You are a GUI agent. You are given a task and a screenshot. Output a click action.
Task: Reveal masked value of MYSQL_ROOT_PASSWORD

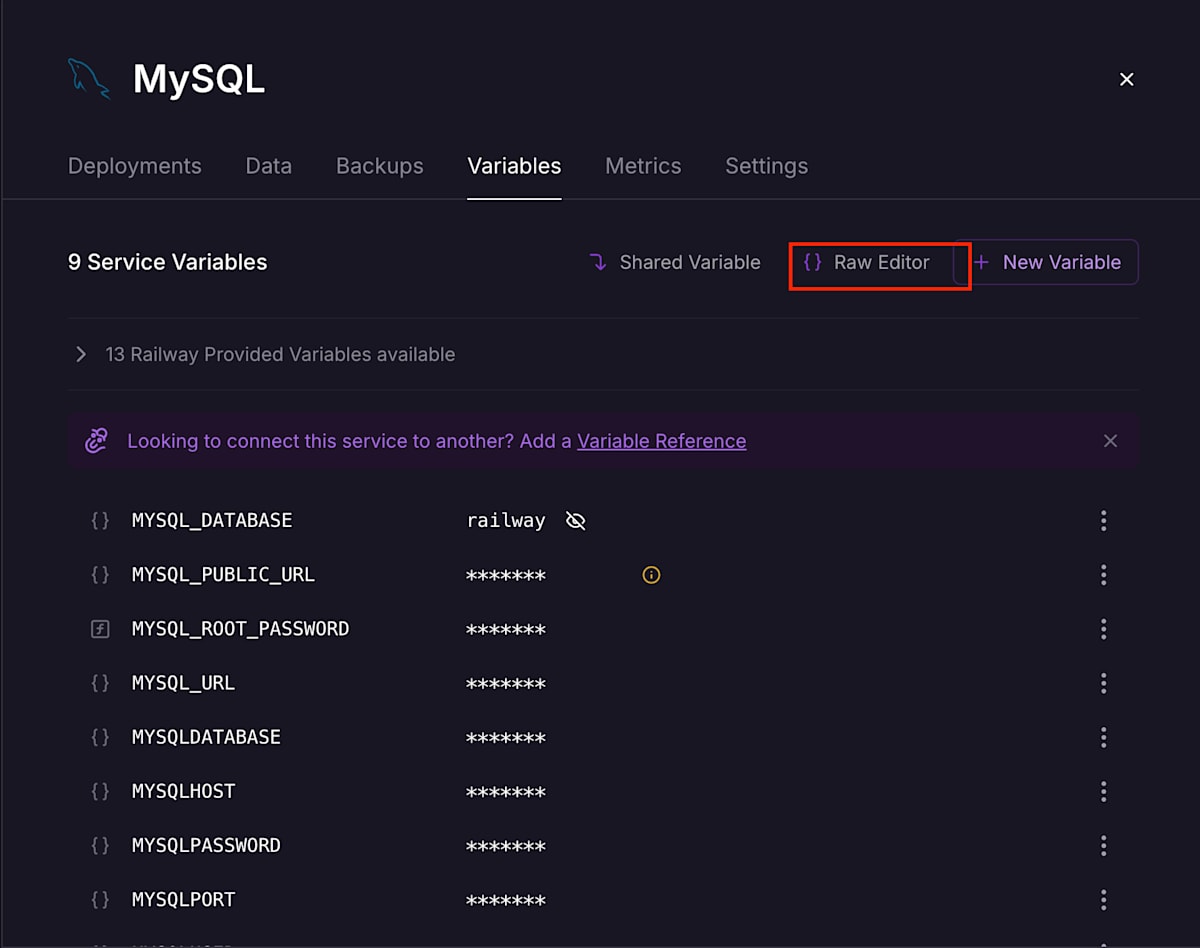[x=506, y=630]
